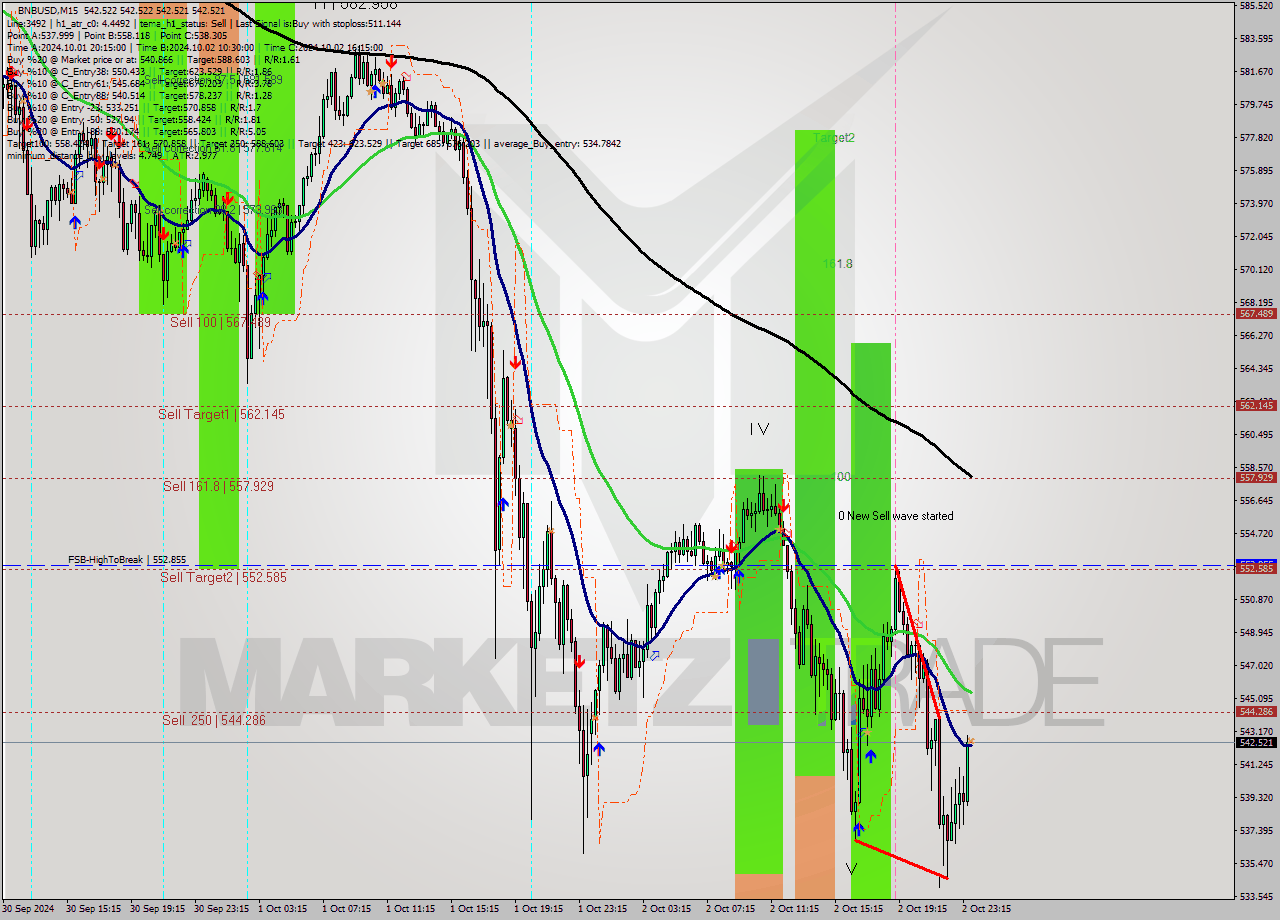Click the '2 Oct 11:15' time axis label
This screenshot has width=1280, height=920.
click(x=795, y=909)
